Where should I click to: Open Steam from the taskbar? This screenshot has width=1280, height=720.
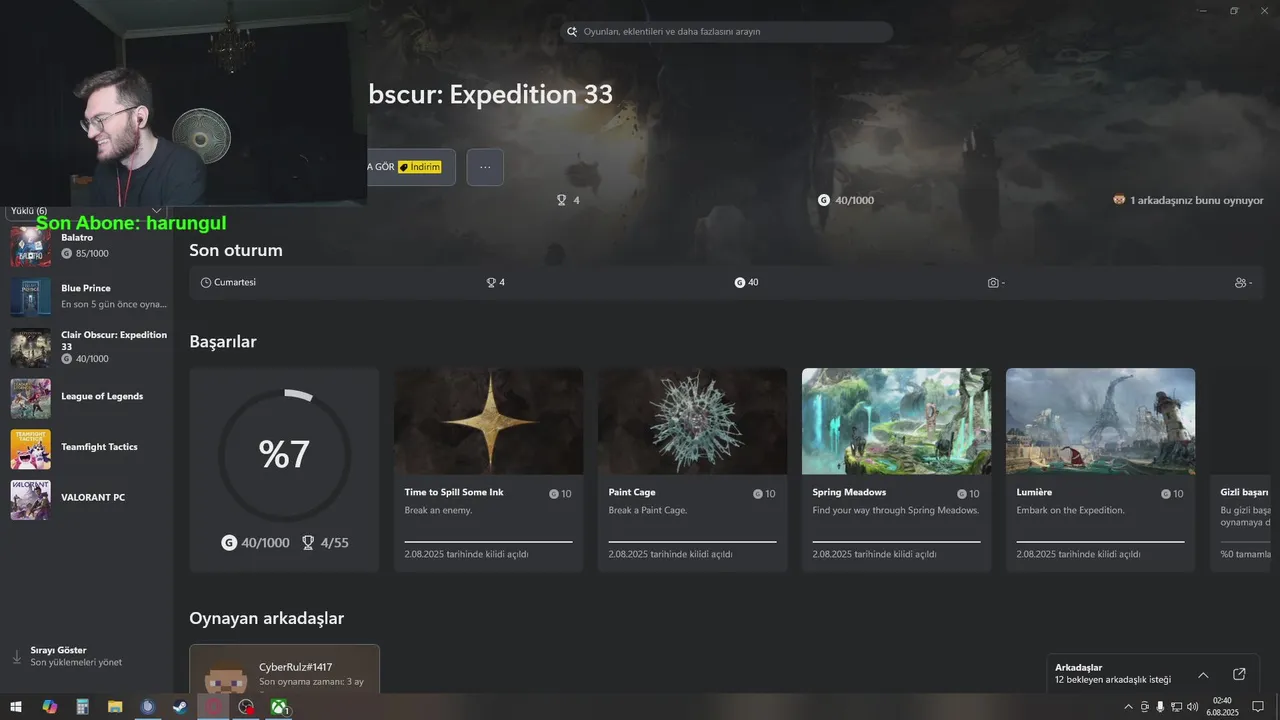tap(180, 707)
